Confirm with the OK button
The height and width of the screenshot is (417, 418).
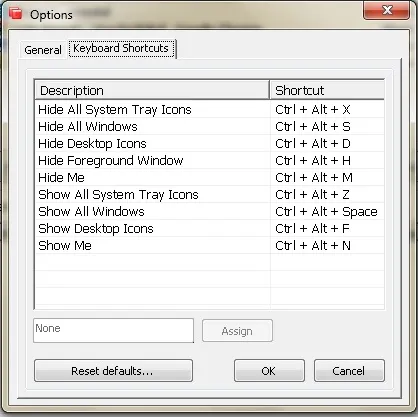click(269, 370)
